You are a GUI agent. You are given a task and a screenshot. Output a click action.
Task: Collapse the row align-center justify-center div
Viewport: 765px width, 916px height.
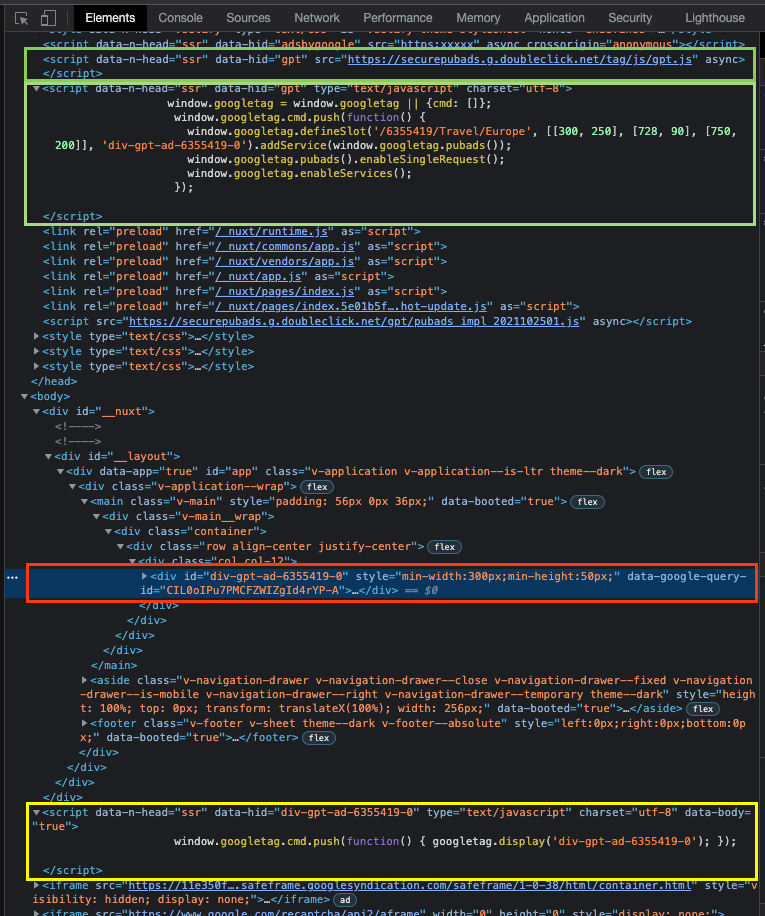point(121,547)
